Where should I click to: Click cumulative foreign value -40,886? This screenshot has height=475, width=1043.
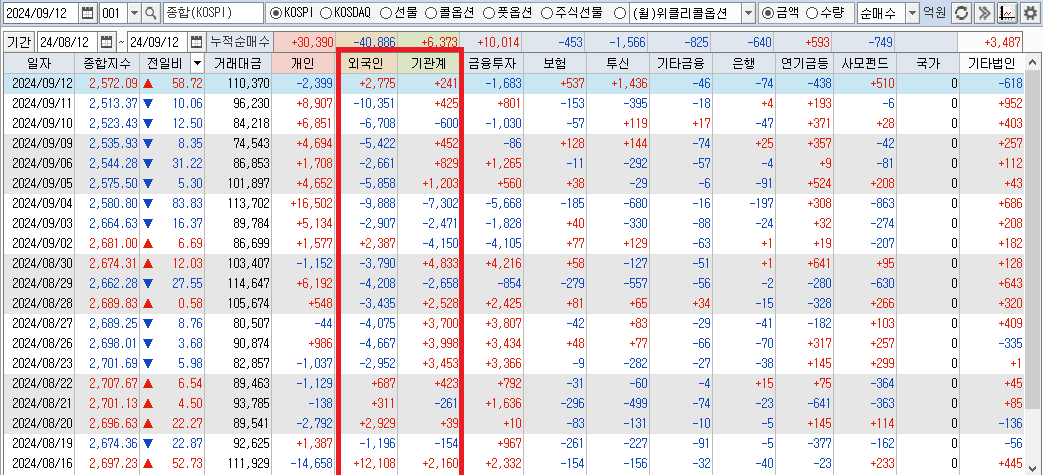pos(372,42)
